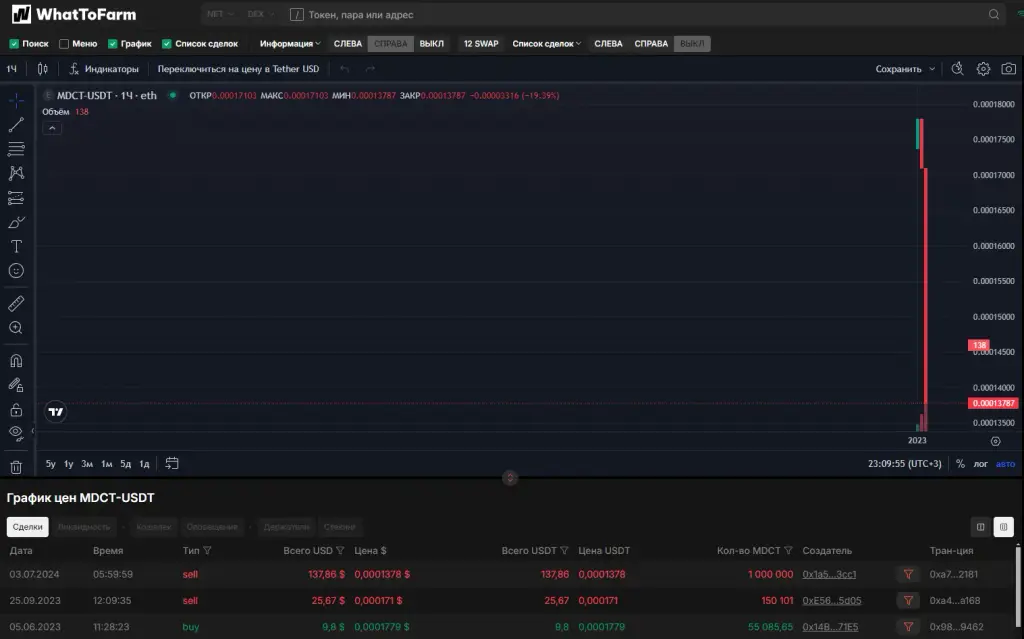Toggle stay-in-drawing-mode pencil lock

pyautogui.click(x=16, y=385)
